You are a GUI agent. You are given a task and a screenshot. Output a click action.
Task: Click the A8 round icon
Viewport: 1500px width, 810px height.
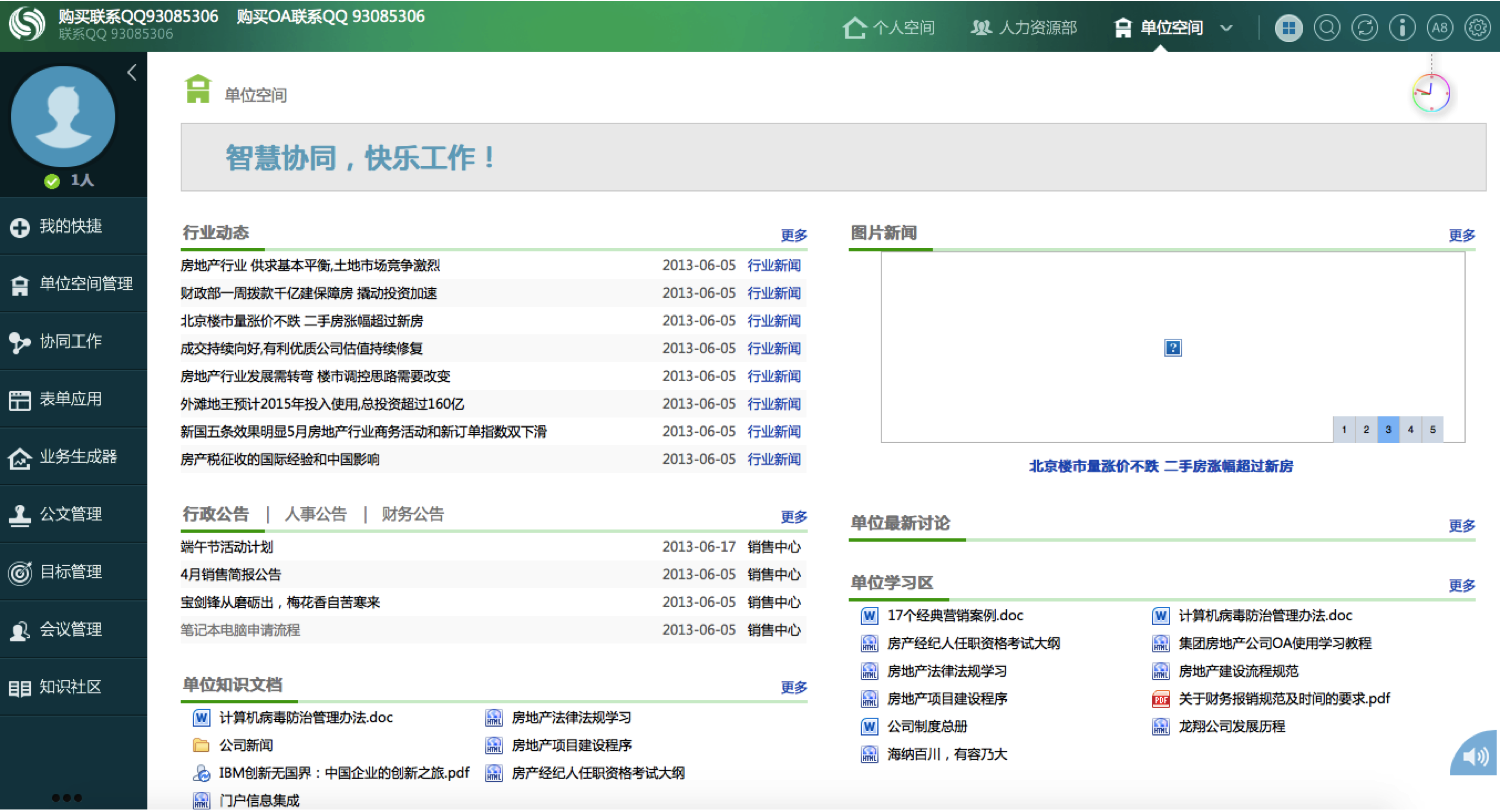tap(1439, 28)
